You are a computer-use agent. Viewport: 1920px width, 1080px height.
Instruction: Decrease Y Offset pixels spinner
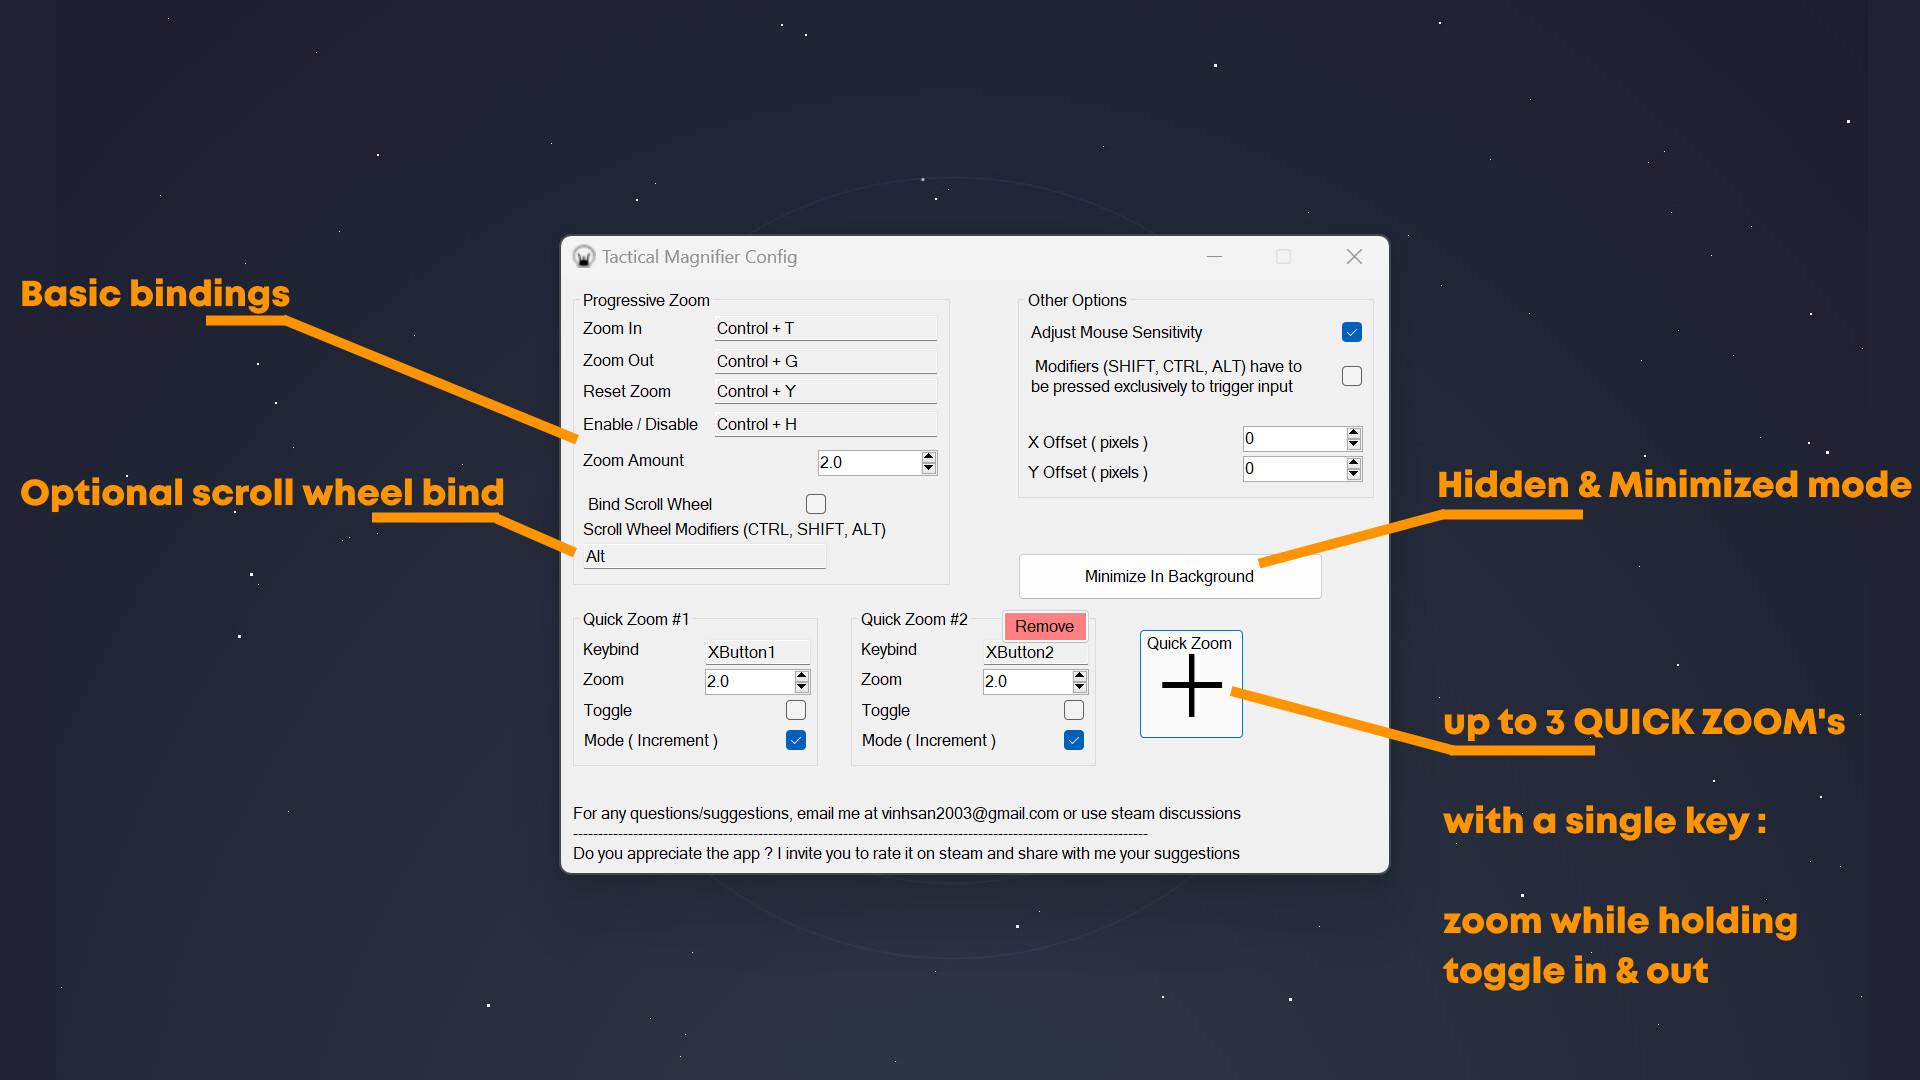click(x=1353, y=474)
